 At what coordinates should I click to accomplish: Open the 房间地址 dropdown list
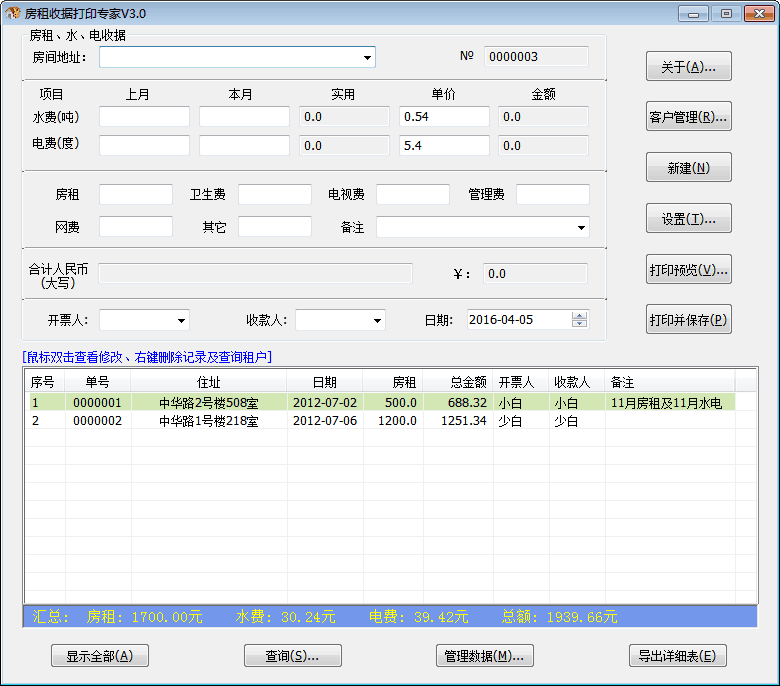tap(367, 58)
